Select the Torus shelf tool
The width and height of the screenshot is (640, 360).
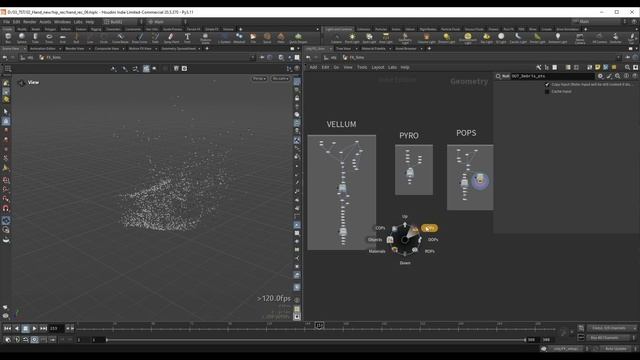point(49,38)
